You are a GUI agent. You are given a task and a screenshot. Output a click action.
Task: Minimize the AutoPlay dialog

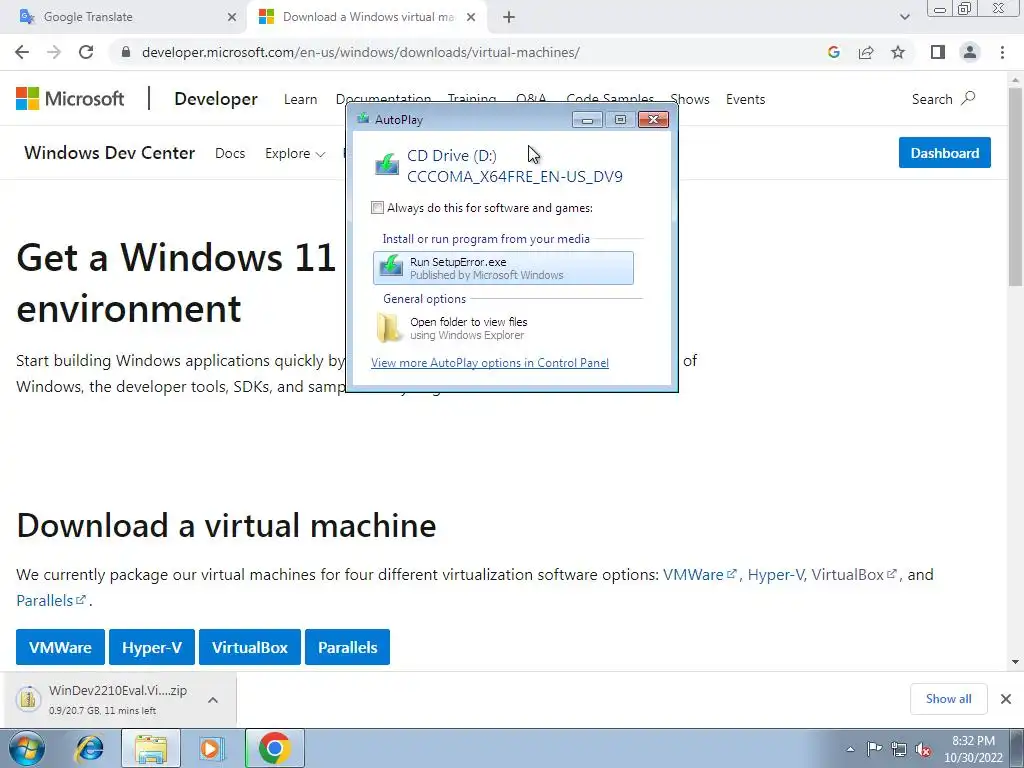pos(587,120)
